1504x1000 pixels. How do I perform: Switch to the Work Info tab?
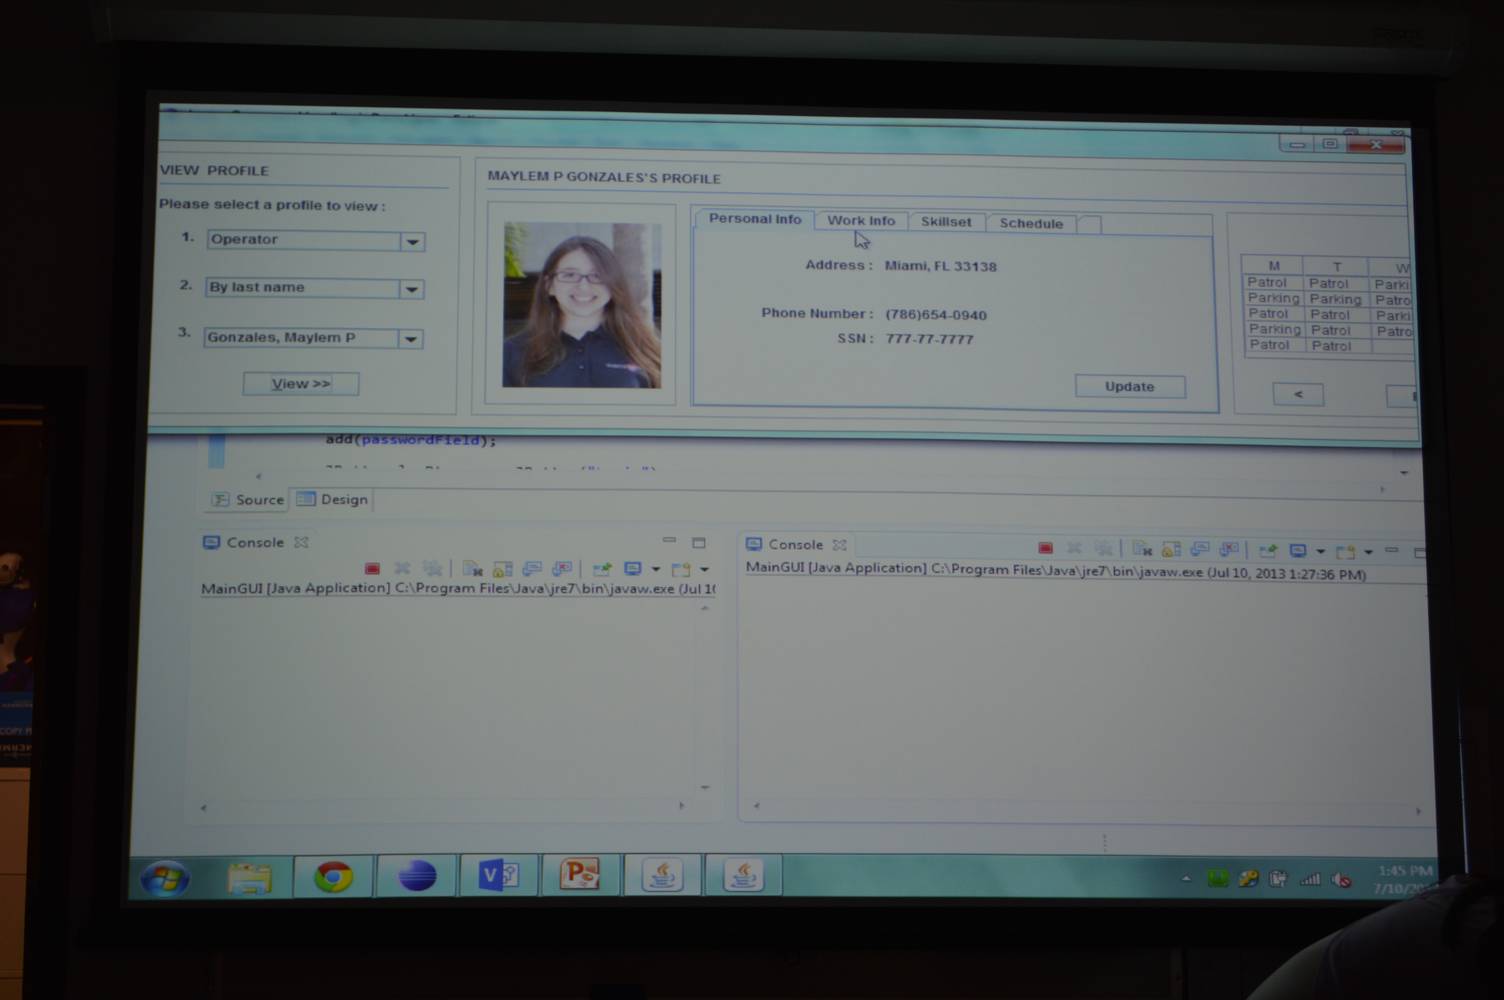click(860, 221)
